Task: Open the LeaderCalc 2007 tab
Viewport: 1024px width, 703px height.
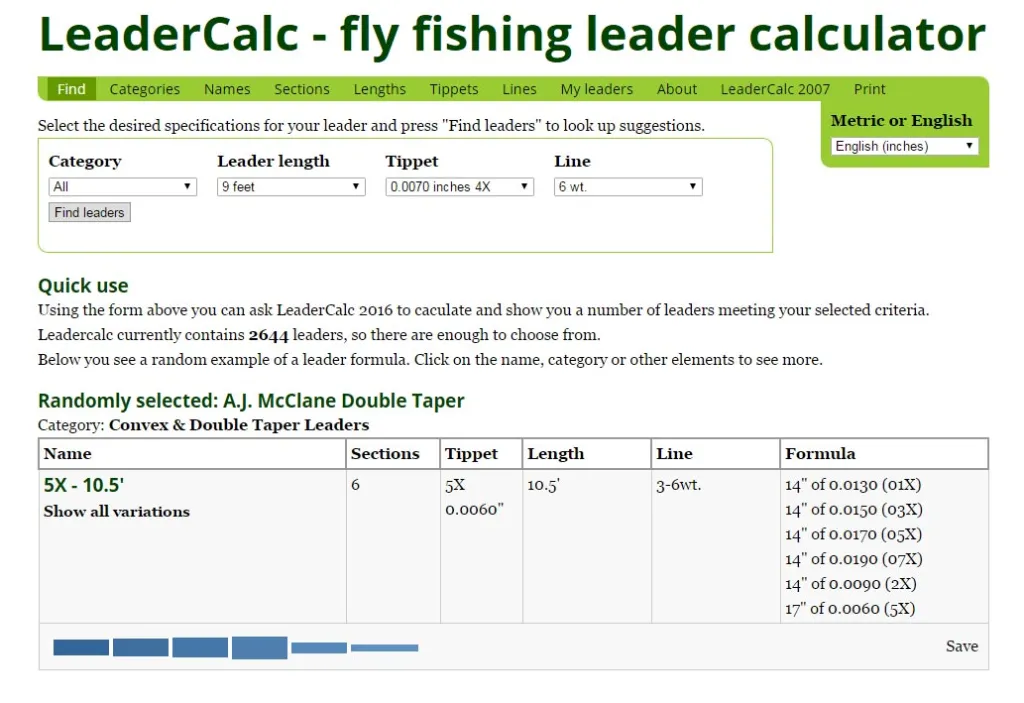Action: tap(775, 89)
